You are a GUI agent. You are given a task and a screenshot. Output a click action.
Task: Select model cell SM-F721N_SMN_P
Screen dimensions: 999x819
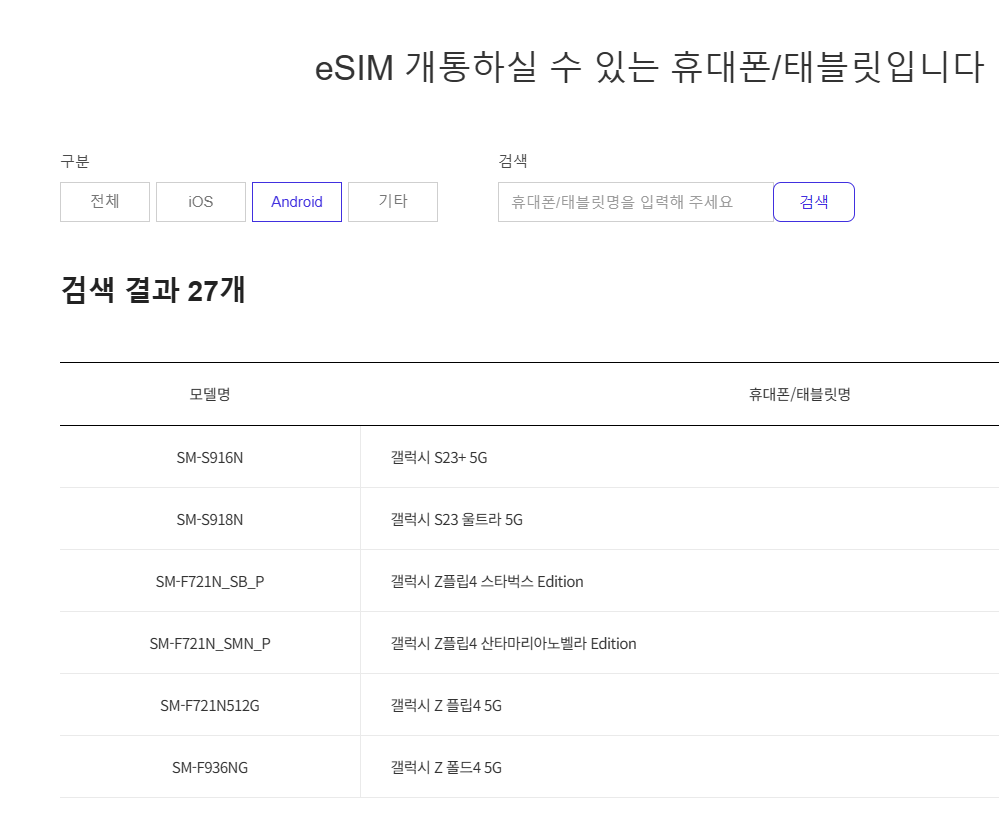[x=210, y=643]
